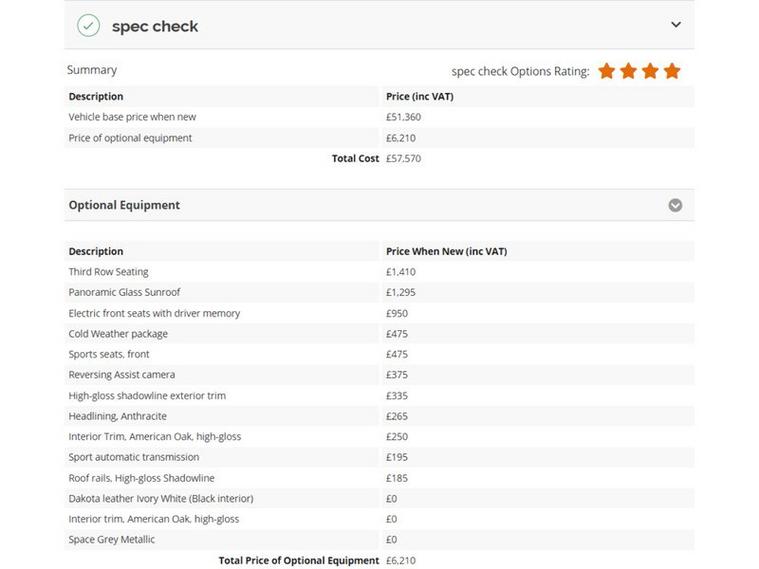The height and width of the screenshot is (569, 759).
Task: Click the Vehicle base price when new row
Action: (x=380, y=117)
